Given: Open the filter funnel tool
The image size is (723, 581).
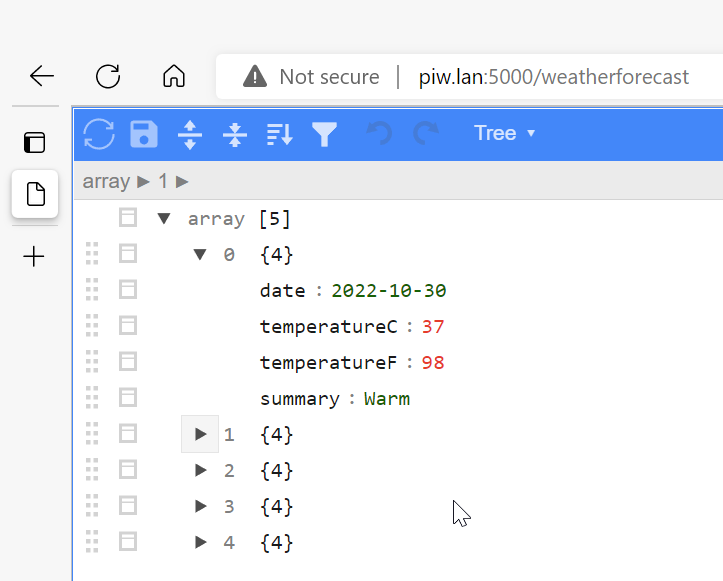Looking at the screenshot, I should [324, 134].
